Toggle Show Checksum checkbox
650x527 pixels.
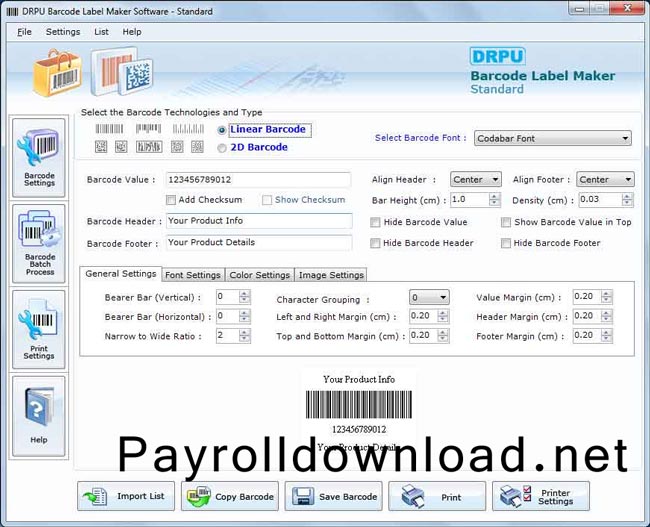coord(267,200)
